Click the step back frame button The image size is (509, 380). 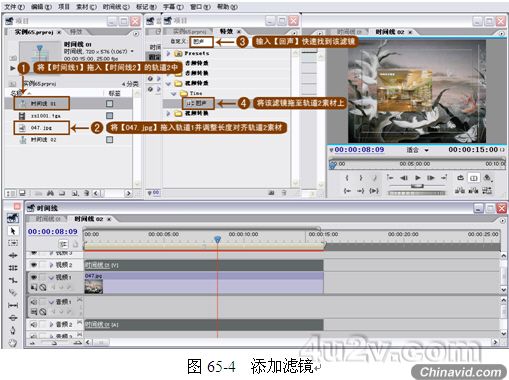[404, 178]
